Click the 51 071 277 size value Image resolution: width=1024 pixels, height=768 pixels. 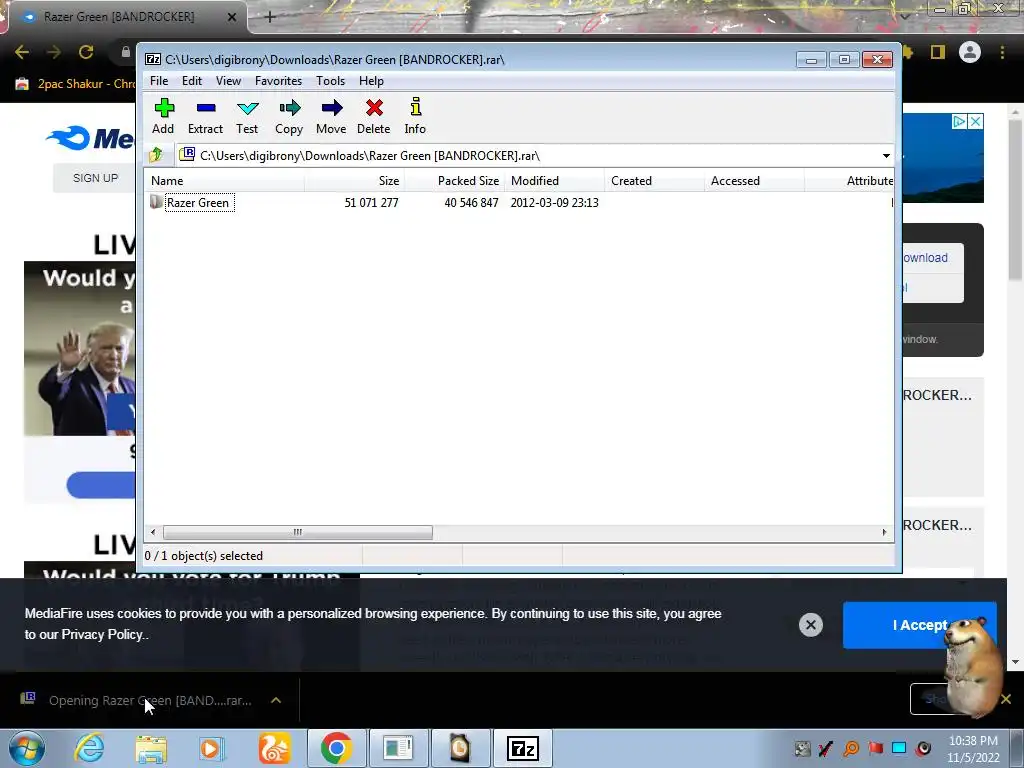pos(371,203)
